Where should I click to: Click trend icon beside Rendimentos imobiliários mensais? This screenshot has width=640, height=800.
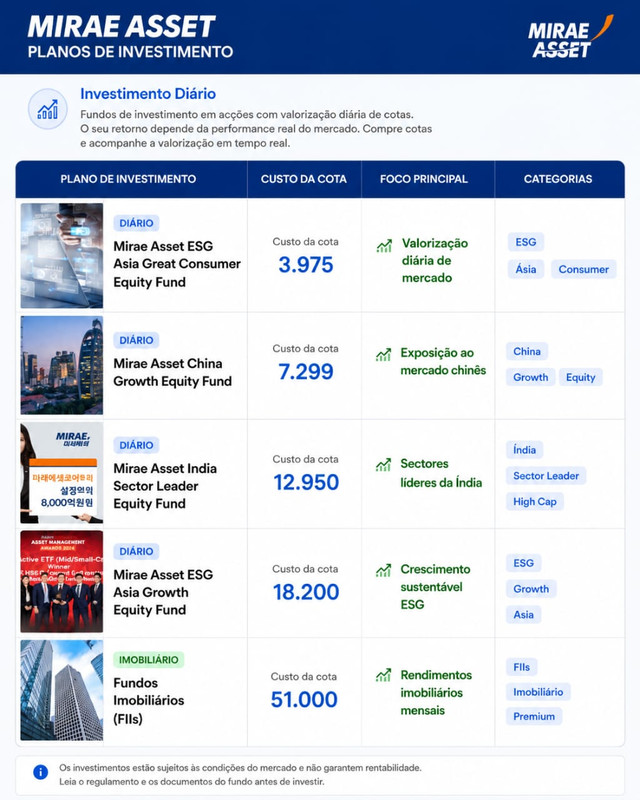[383, 676]
